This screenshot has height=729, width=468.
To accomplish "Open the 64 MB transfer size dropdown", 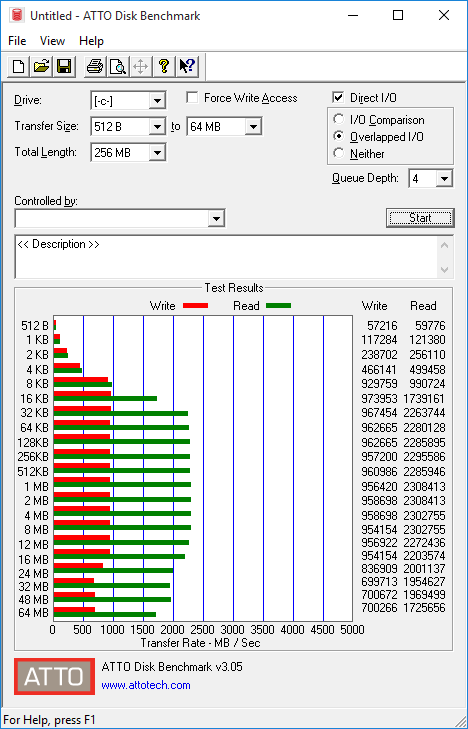I will (x=253, y=126).
